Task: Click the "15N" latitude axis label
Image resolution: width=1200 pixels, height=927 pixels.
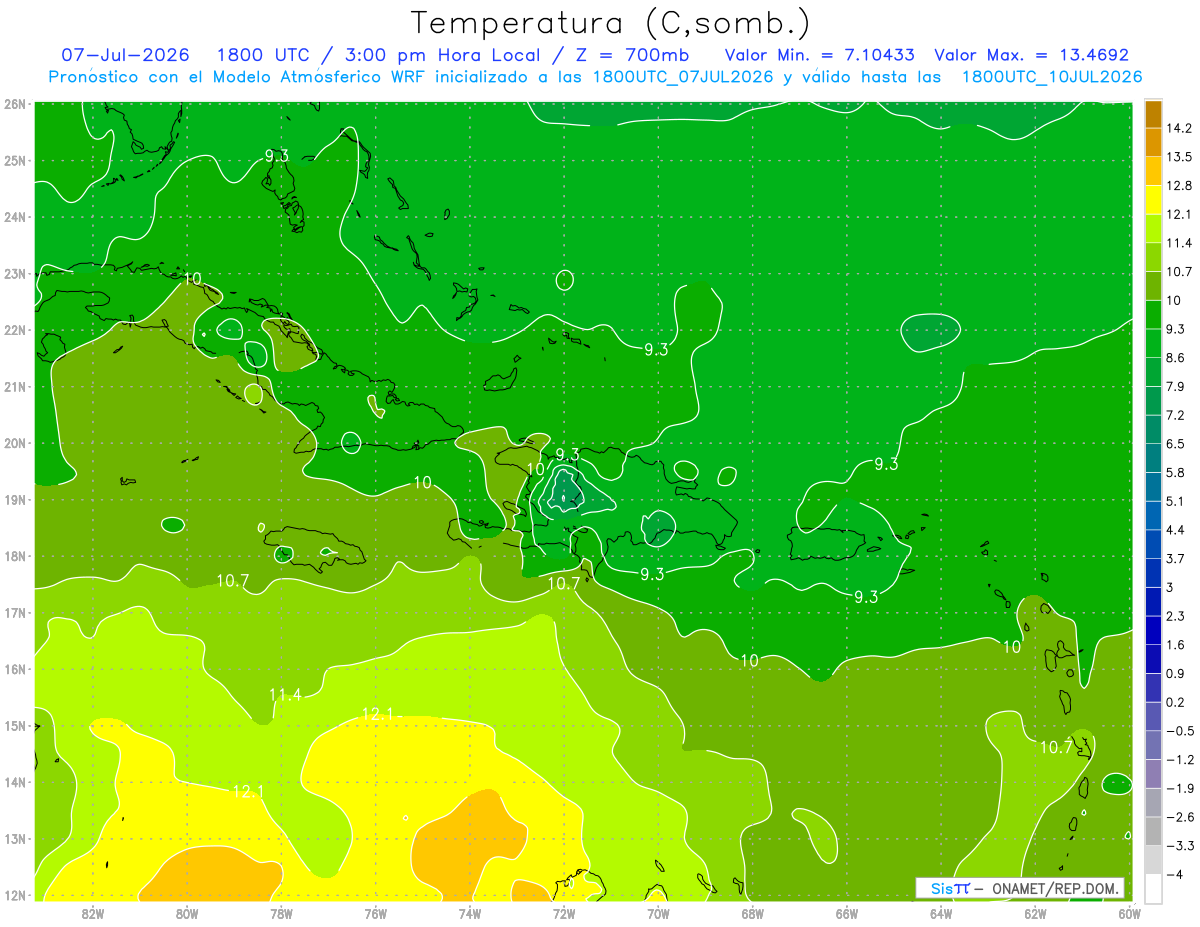Action: (x=14, y=726)
